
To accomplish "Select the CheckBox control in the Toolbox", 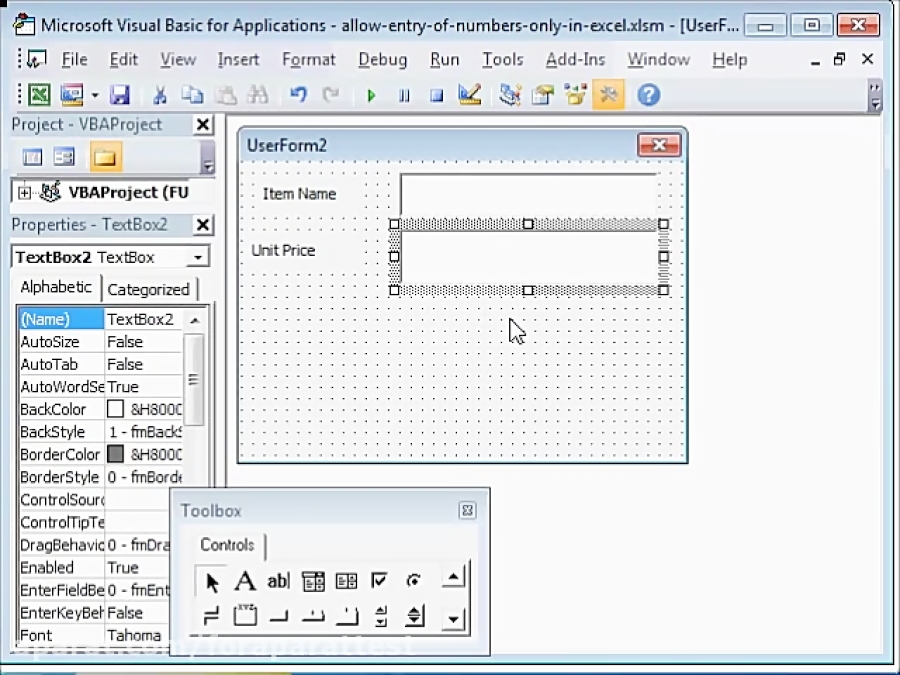I will pos(381,580).
